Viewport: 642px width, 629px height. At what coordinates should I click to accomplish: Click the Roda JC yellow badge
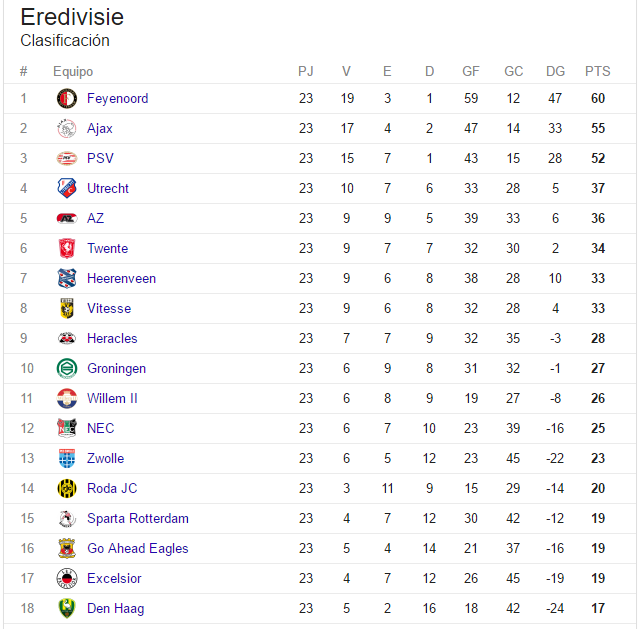tap(67, 488)
